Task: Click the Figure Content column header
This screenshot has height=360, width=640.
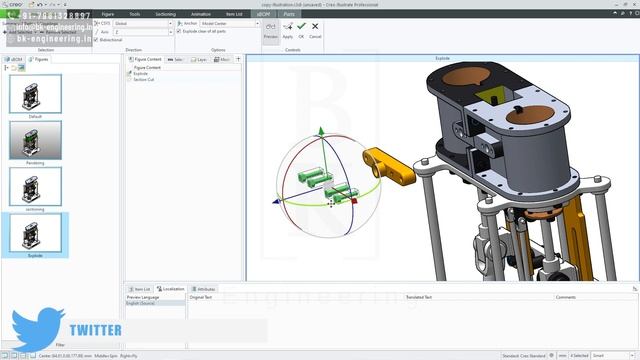Action: (147, 67)
